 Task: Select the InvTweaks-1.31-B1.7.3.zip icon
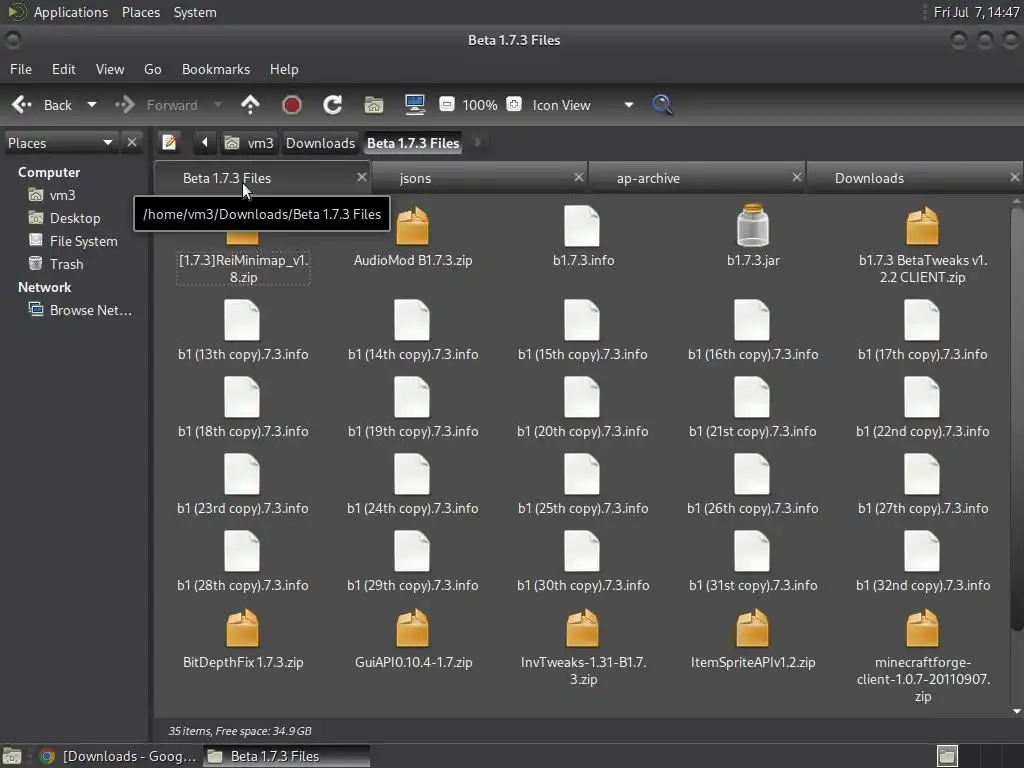tap(583, 628)
